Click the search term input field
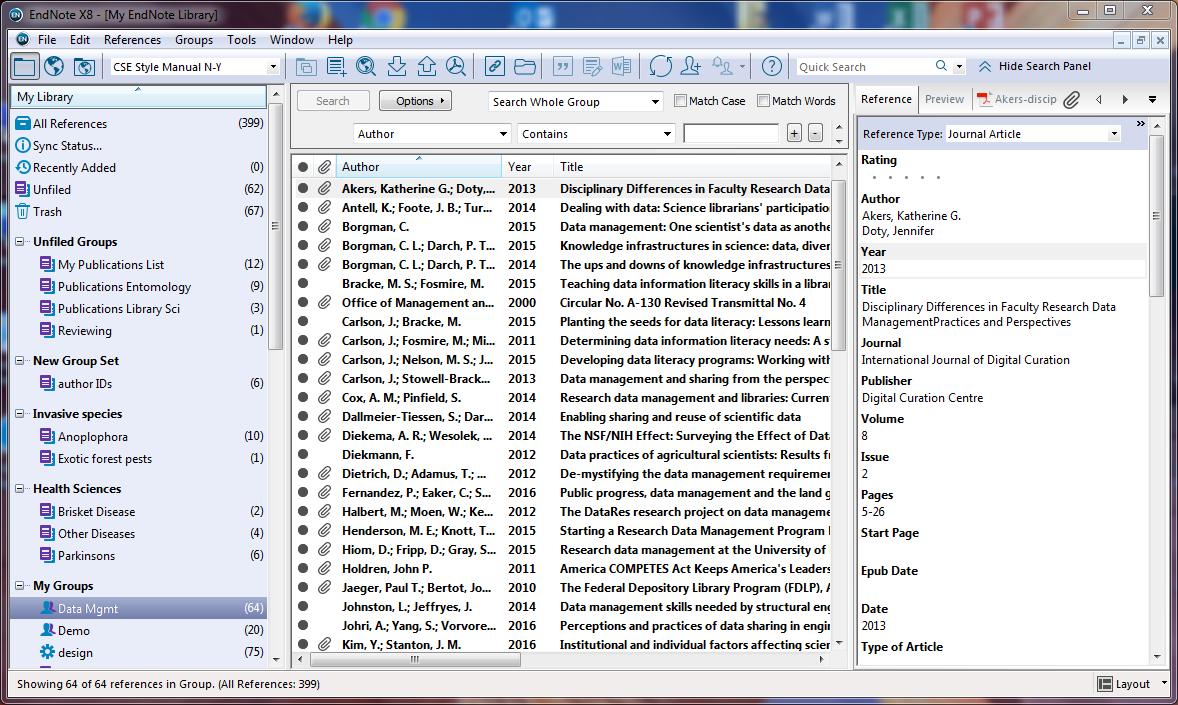This screenshot has height=705, width=1178. pos(731,134)
